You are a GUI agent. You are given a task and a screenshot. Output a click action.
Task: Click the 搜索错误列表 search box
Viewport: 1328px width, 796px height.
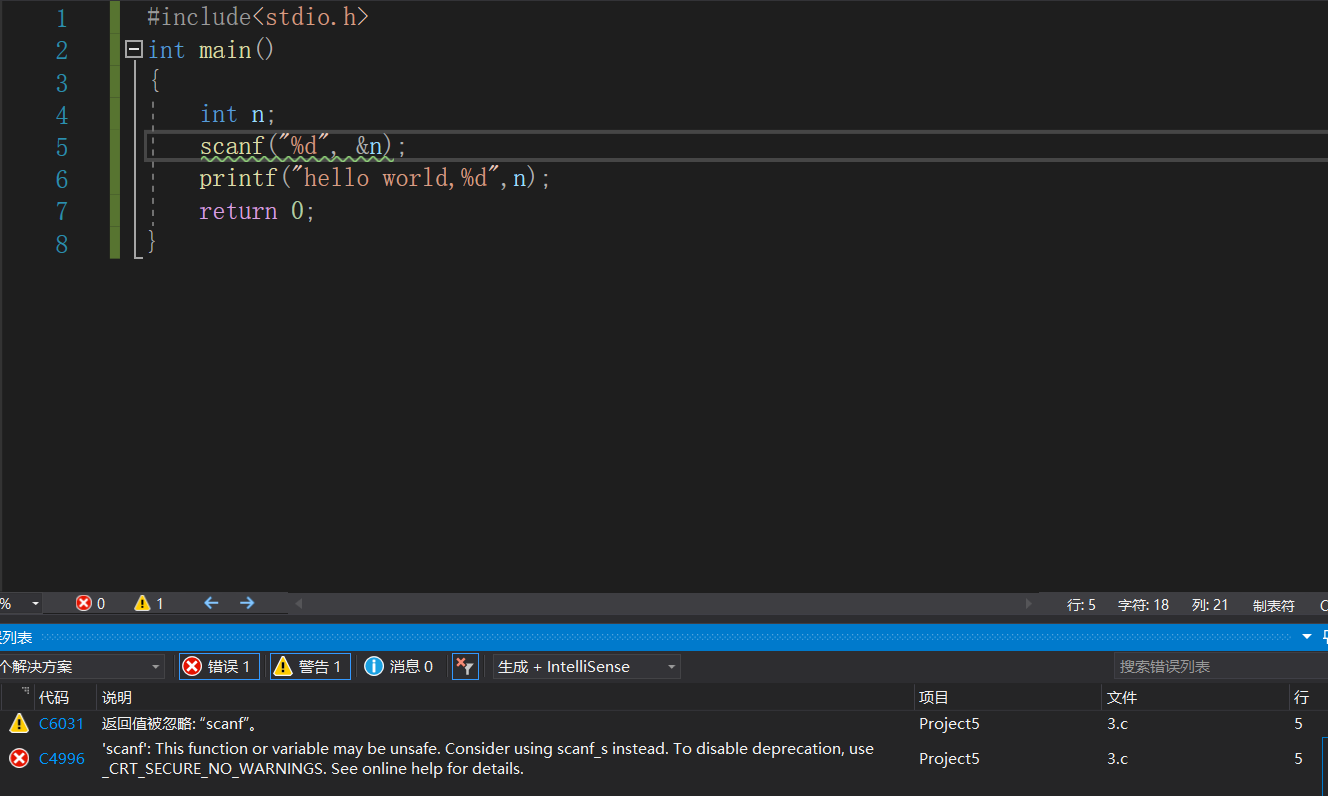[1220, 666]
